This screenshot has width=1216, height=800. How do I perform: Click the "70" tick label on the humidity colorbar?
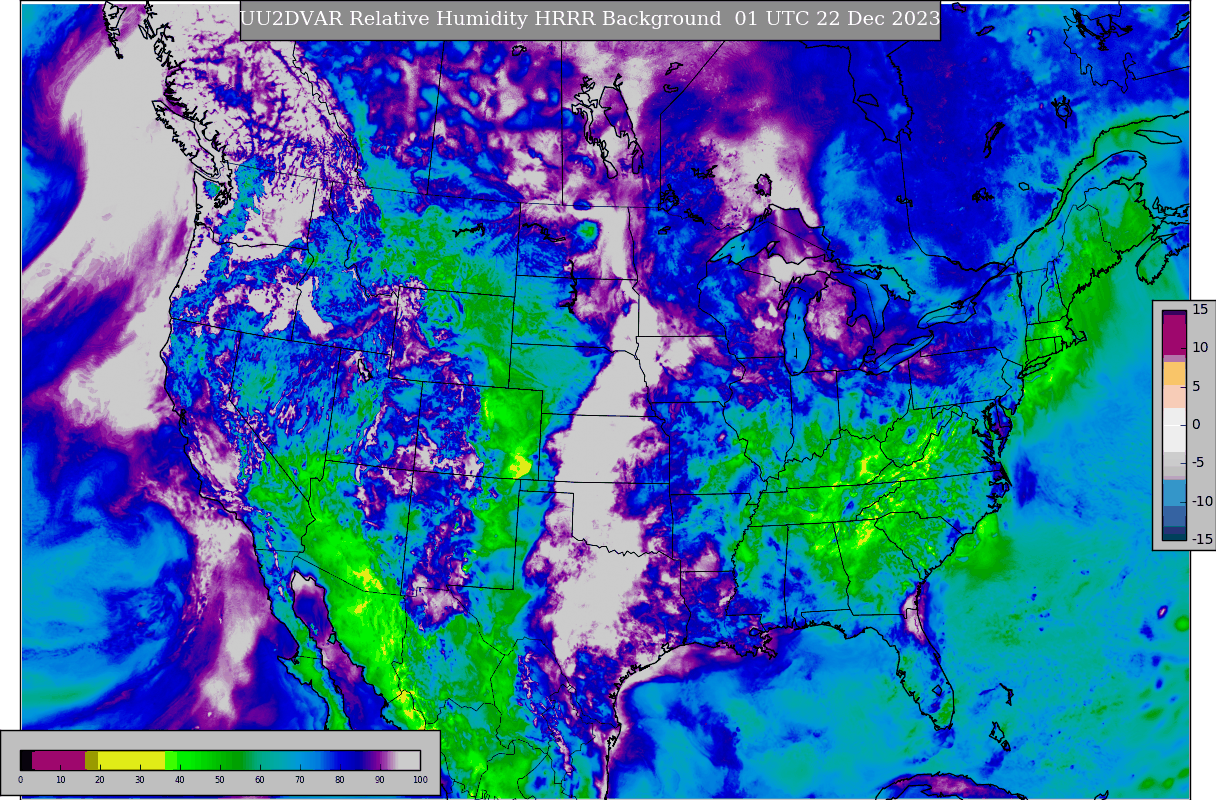pyautogui.click(x=299, y=780)
